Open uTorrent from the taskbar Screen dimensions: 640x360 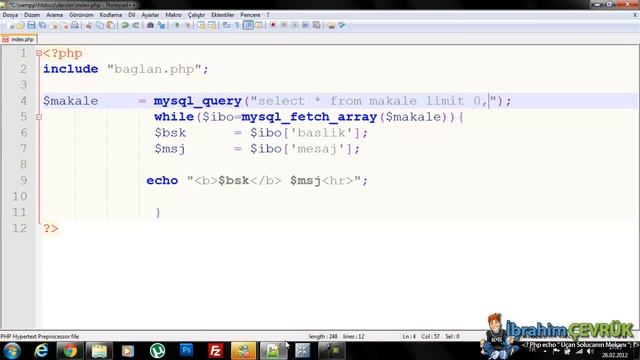(x=157, y=351)
